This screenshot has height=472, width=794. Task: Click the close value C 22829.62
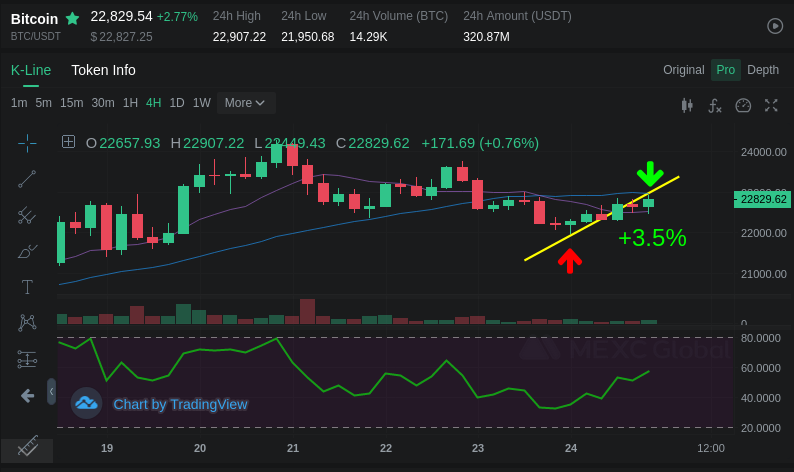373,143
